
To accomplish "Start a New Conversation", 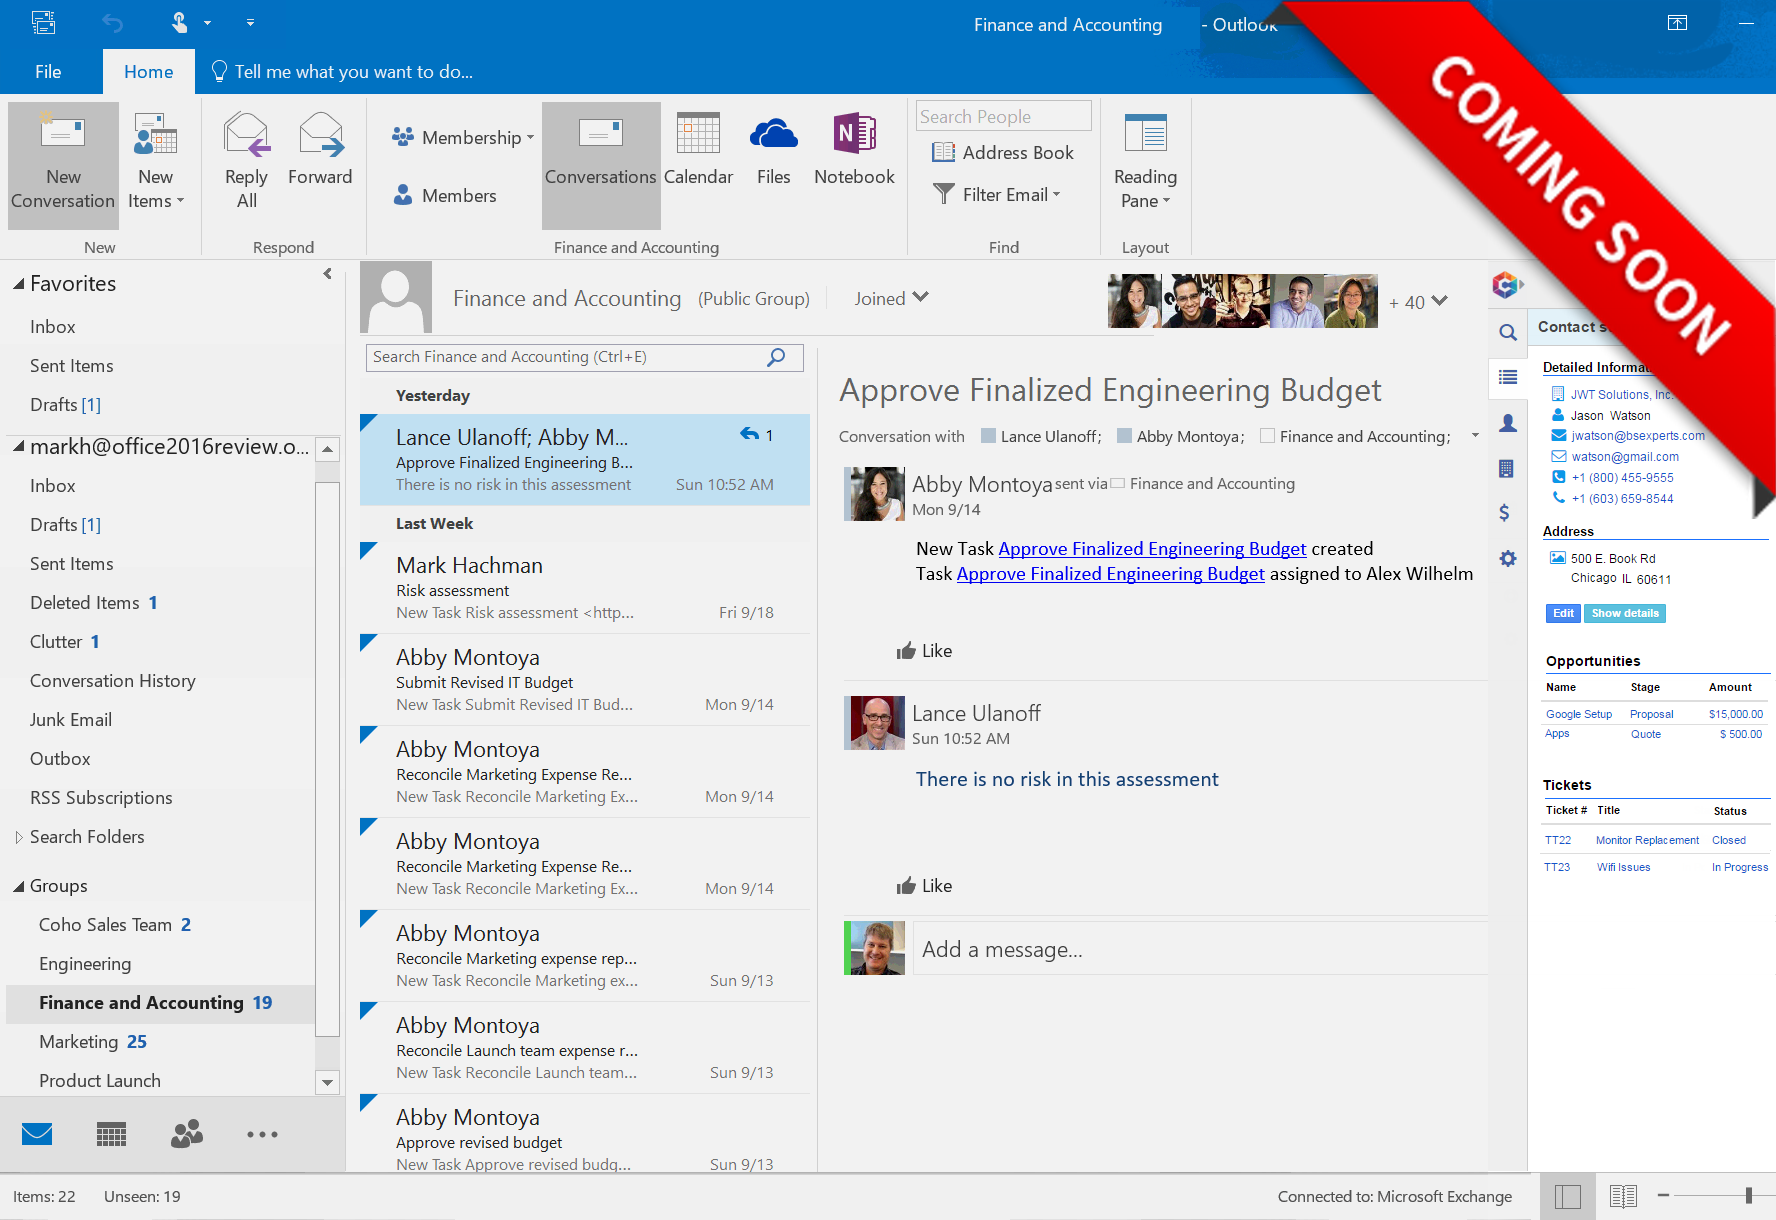I will pyautogui.click(x=63, y=165).
